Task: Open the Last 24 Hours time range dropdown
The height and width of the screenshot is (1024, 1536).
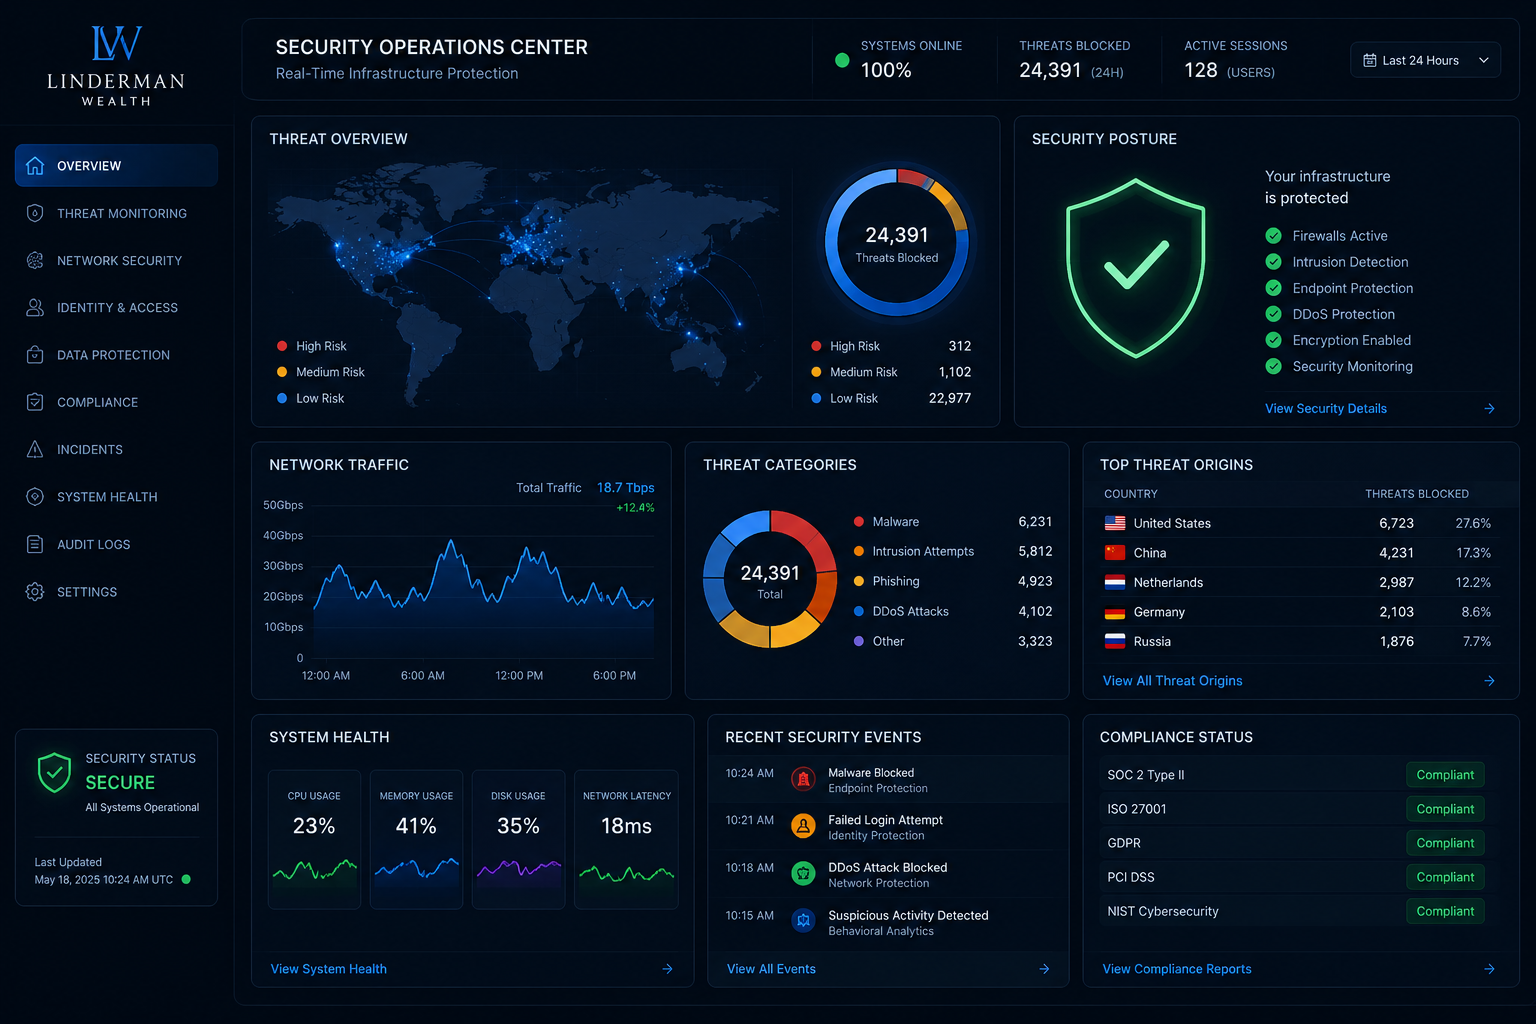Action: tap(1425, 60)
